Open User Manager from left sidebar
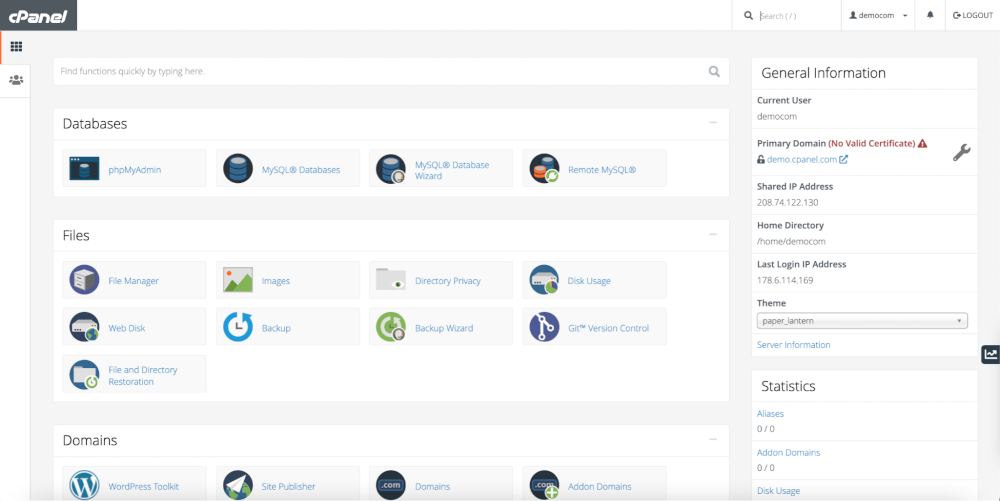This screenshot has width=1000, height=501. tap(16, 80)
